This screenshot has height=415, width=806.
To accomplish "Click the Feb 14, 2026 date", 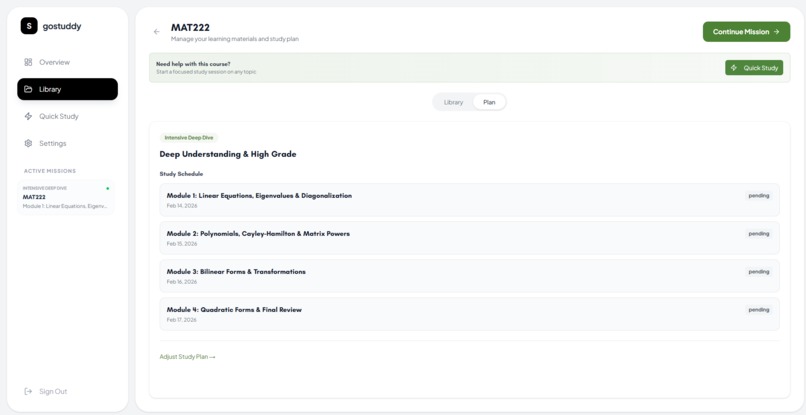I will pyautogui.click(x=182, y=206).
